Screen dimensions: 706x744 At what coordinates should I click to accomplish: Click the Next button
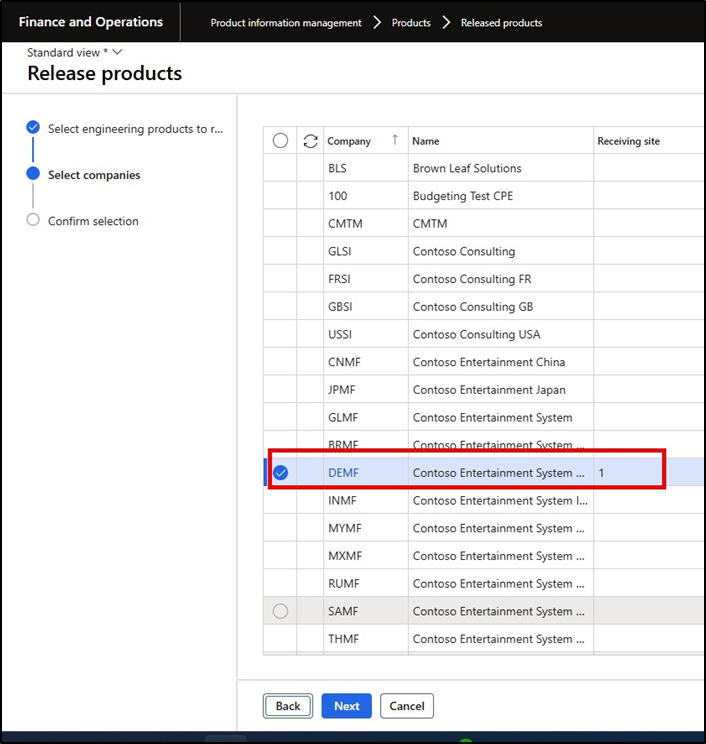pyautogui.click(x=346, y=706)
